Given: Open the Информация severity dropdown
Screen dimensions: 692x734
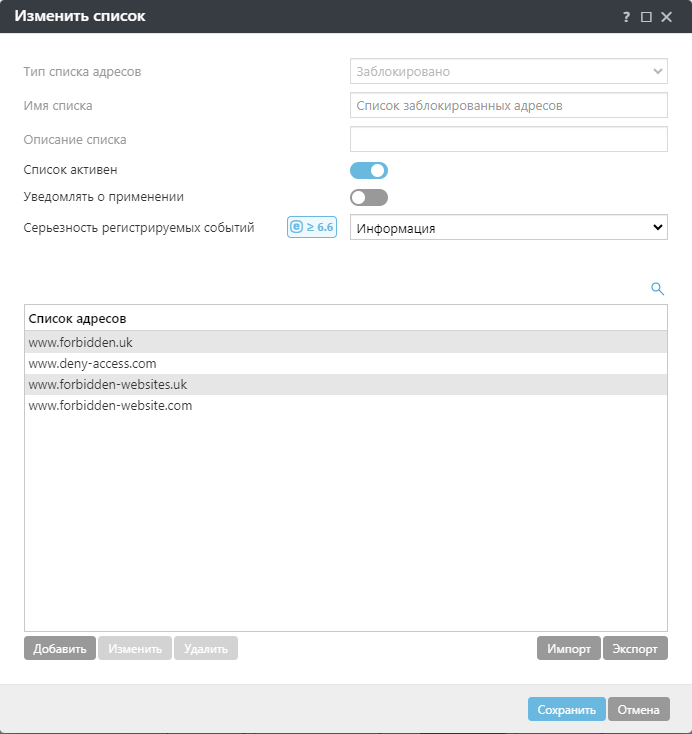Looking at the screenshot, I should click(x=508, y=228).
